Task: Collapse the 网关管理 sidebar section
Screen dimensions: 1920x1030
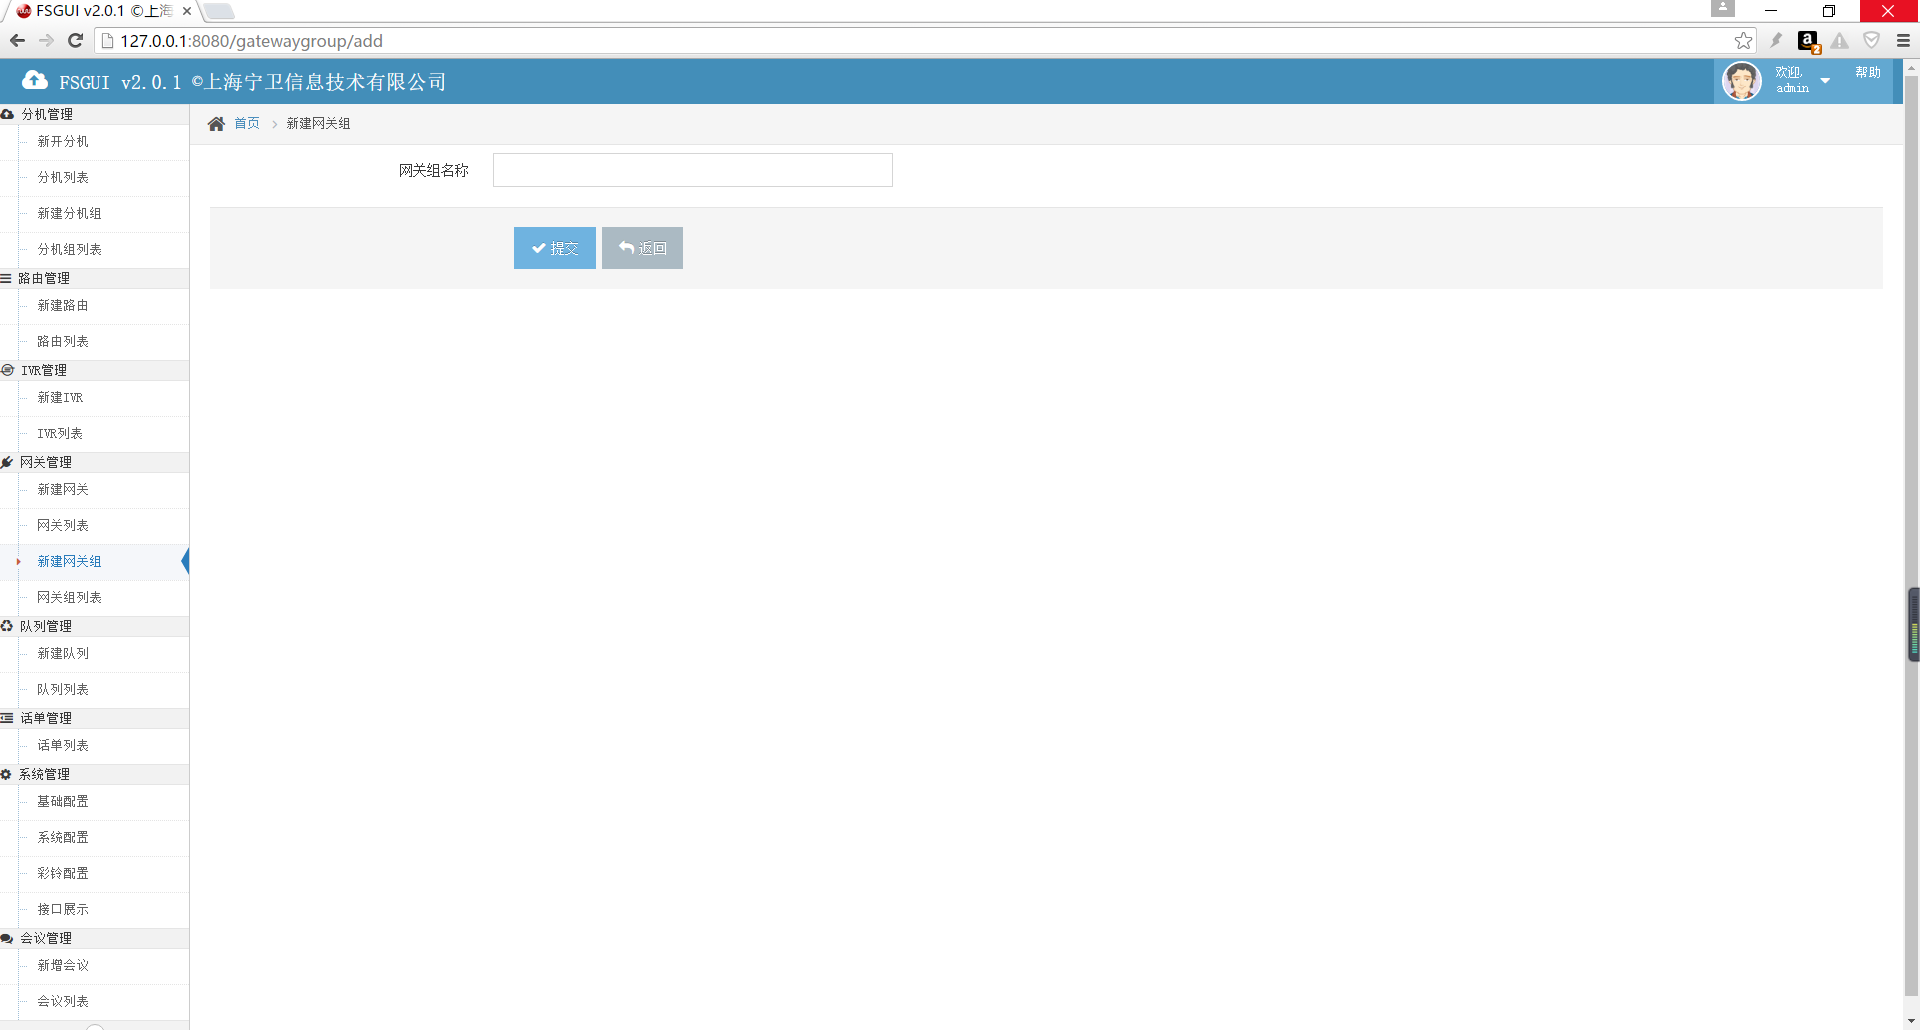Action: (46, 462)
